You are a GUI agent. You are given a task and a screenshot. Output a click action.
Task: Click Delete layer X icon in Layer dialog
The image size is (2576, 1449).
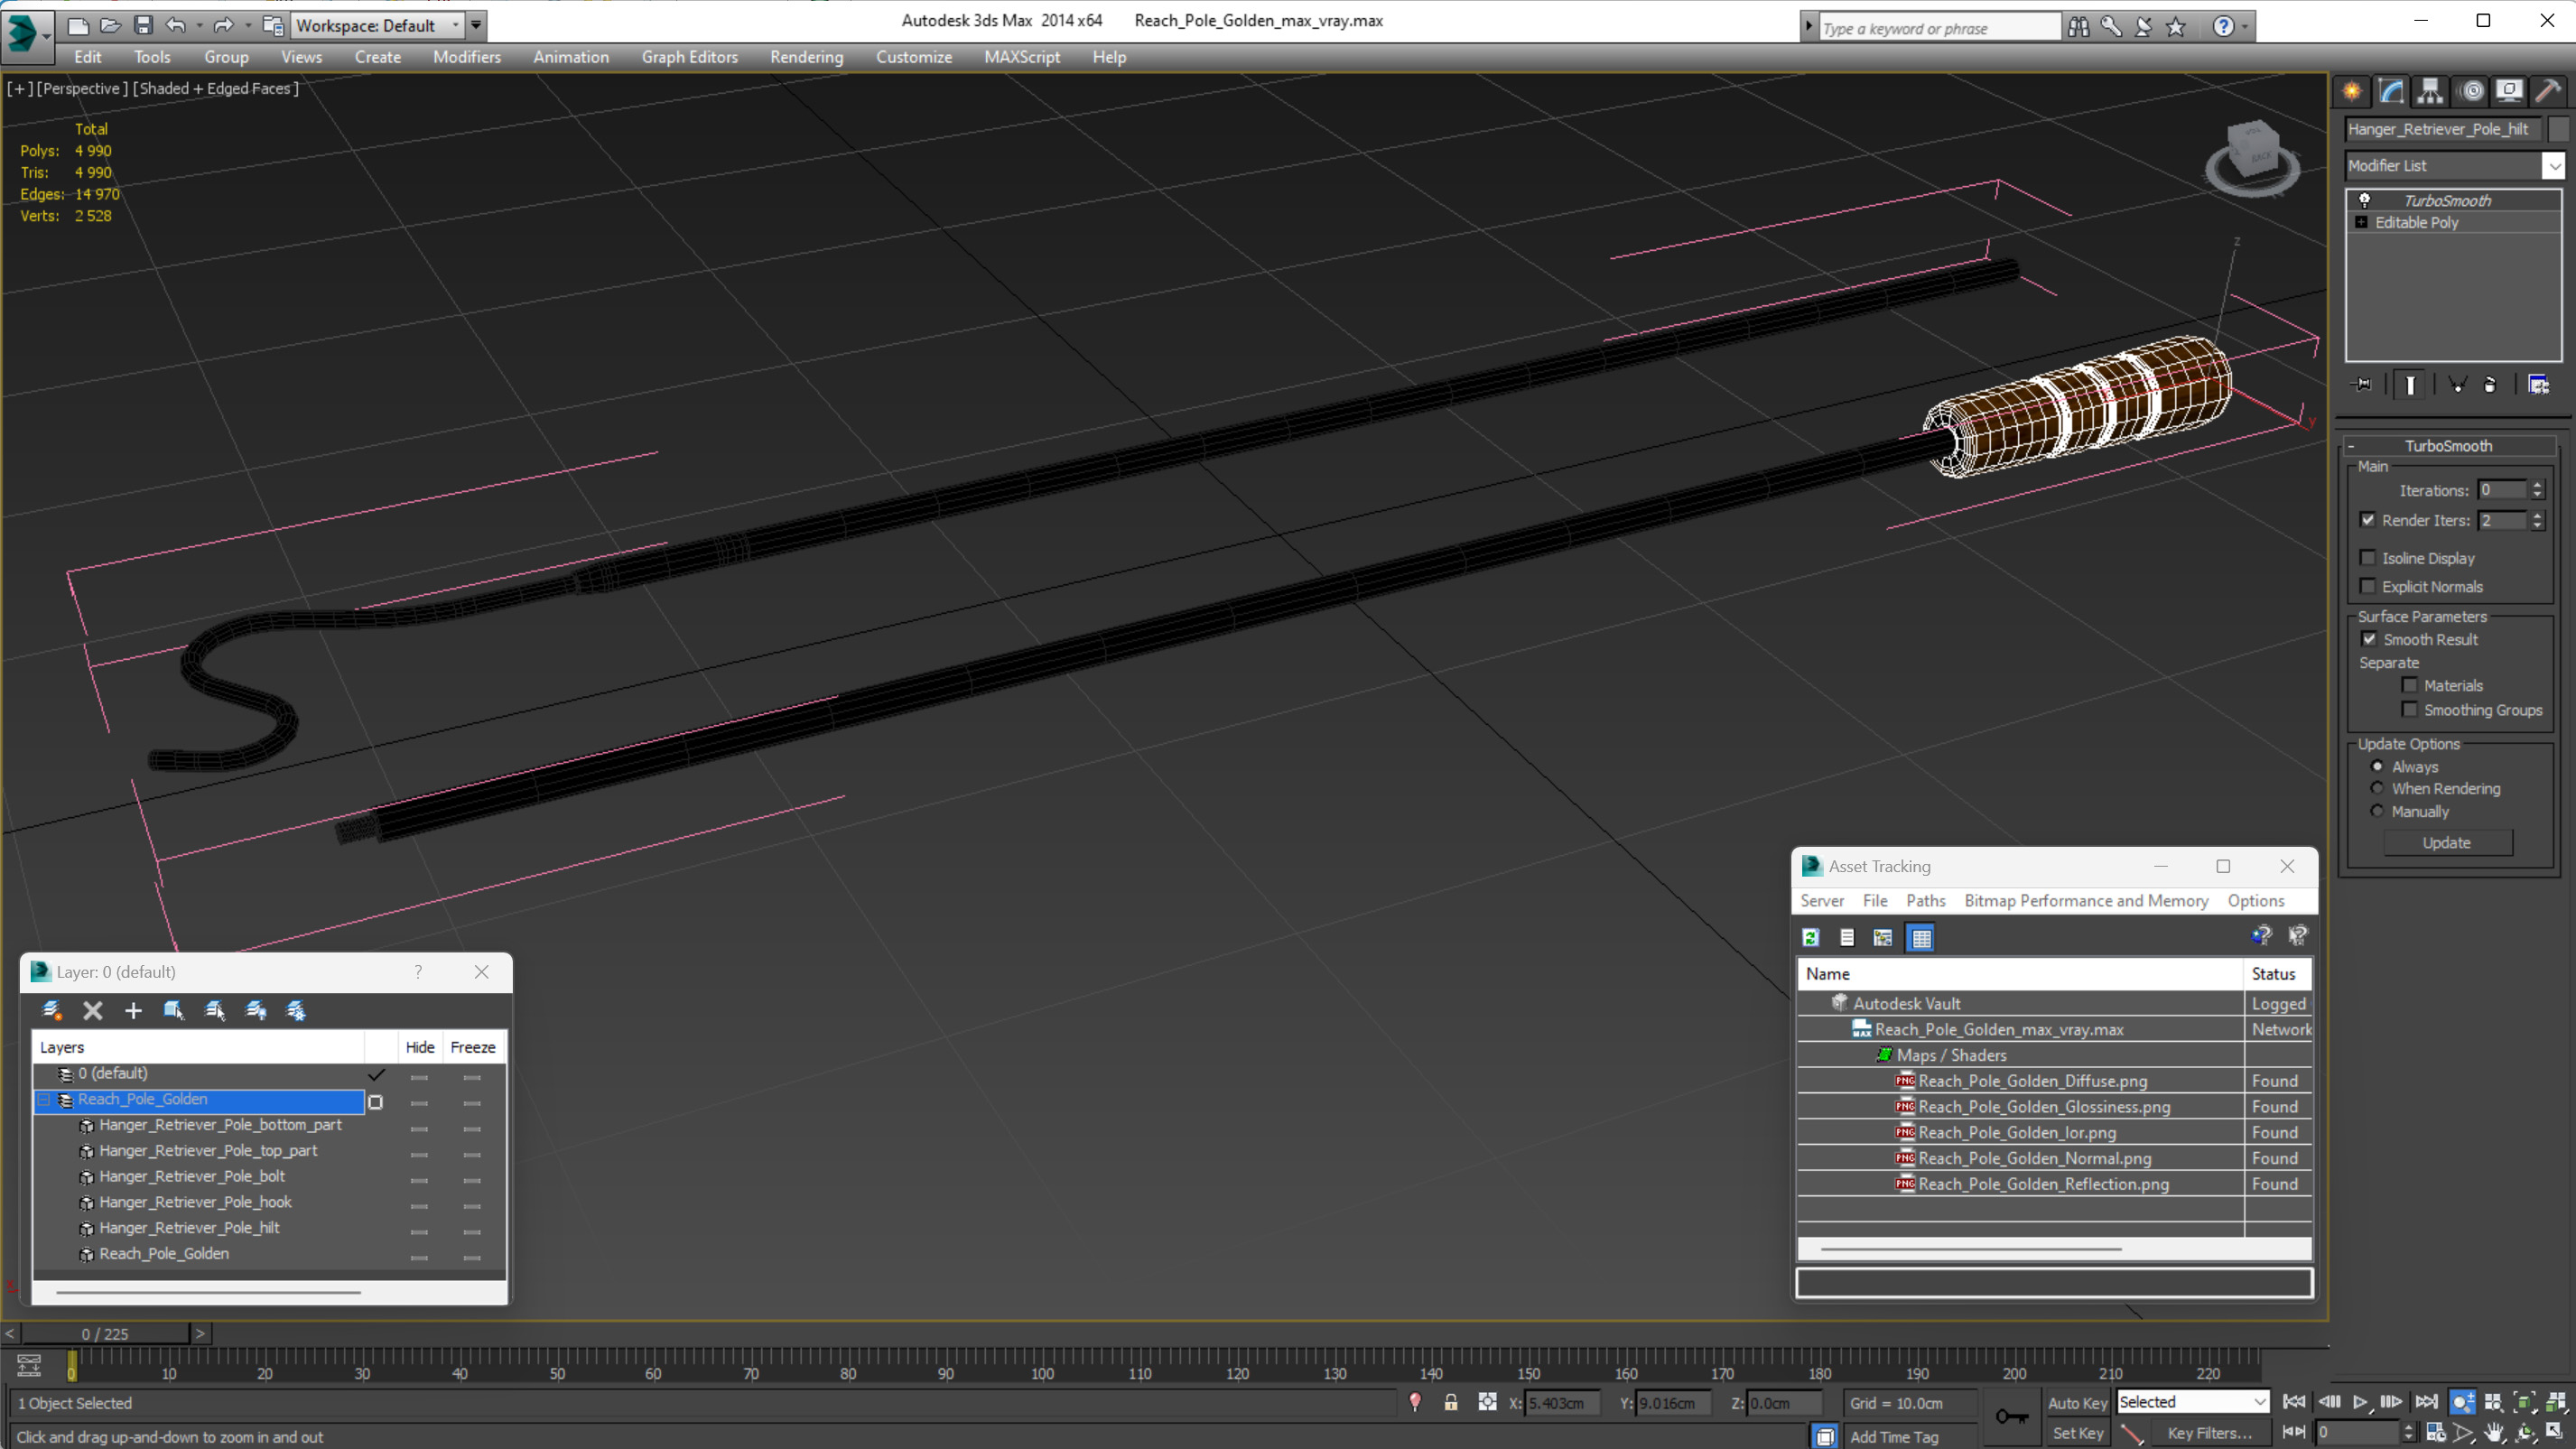coord(92,1010)
